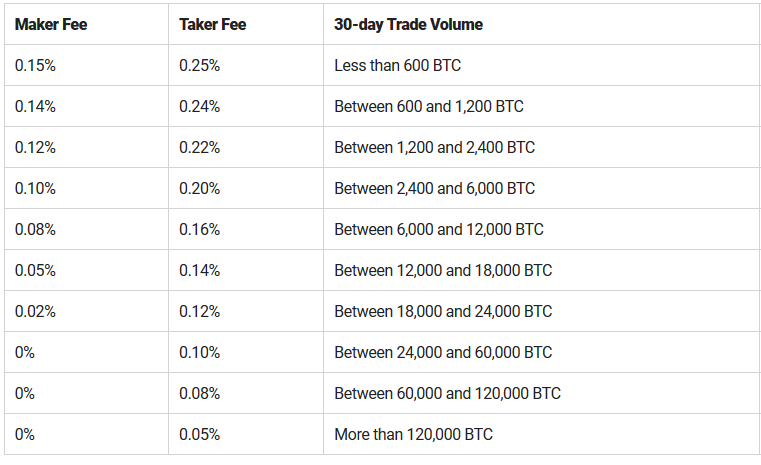Click the 30-day Trade Volume header
Screen dimensions: 761x465
point(542,24)
